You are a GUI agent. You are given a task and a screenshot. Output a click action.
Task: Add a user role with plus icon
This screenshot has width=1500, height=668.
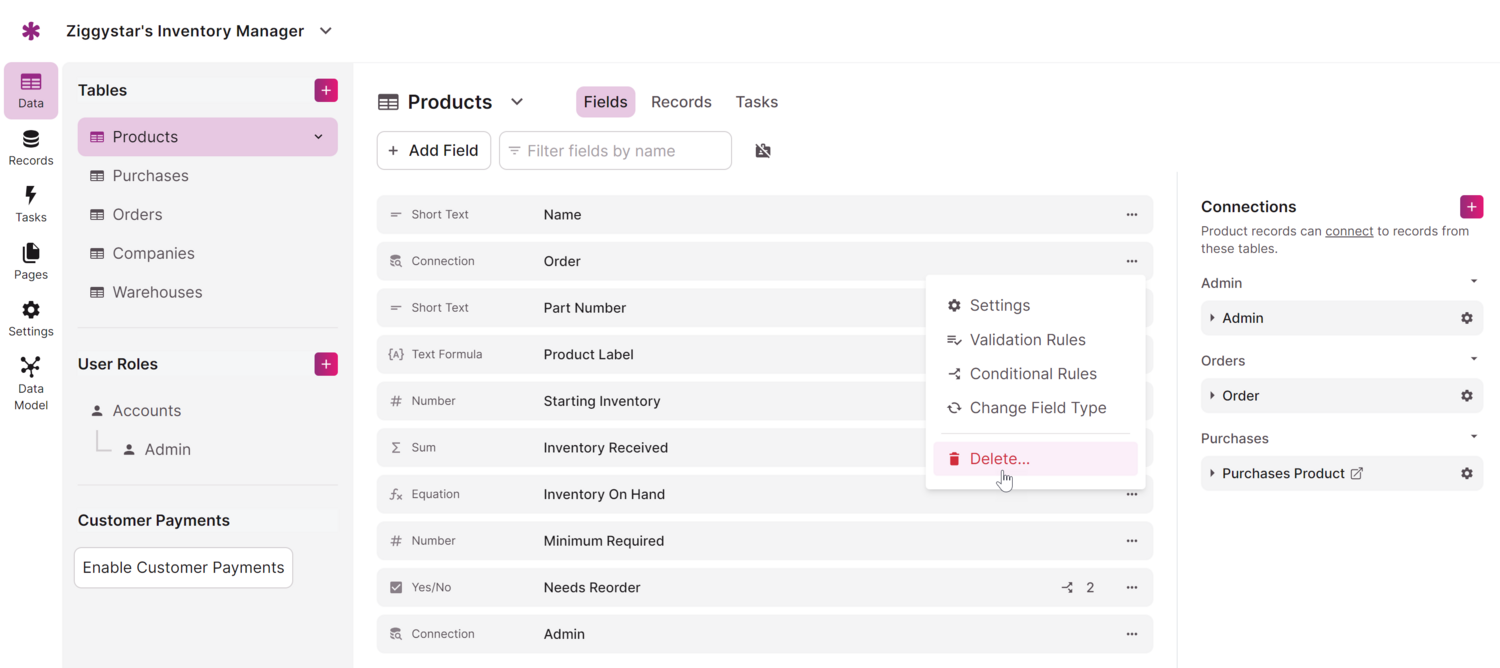[326, 364]
